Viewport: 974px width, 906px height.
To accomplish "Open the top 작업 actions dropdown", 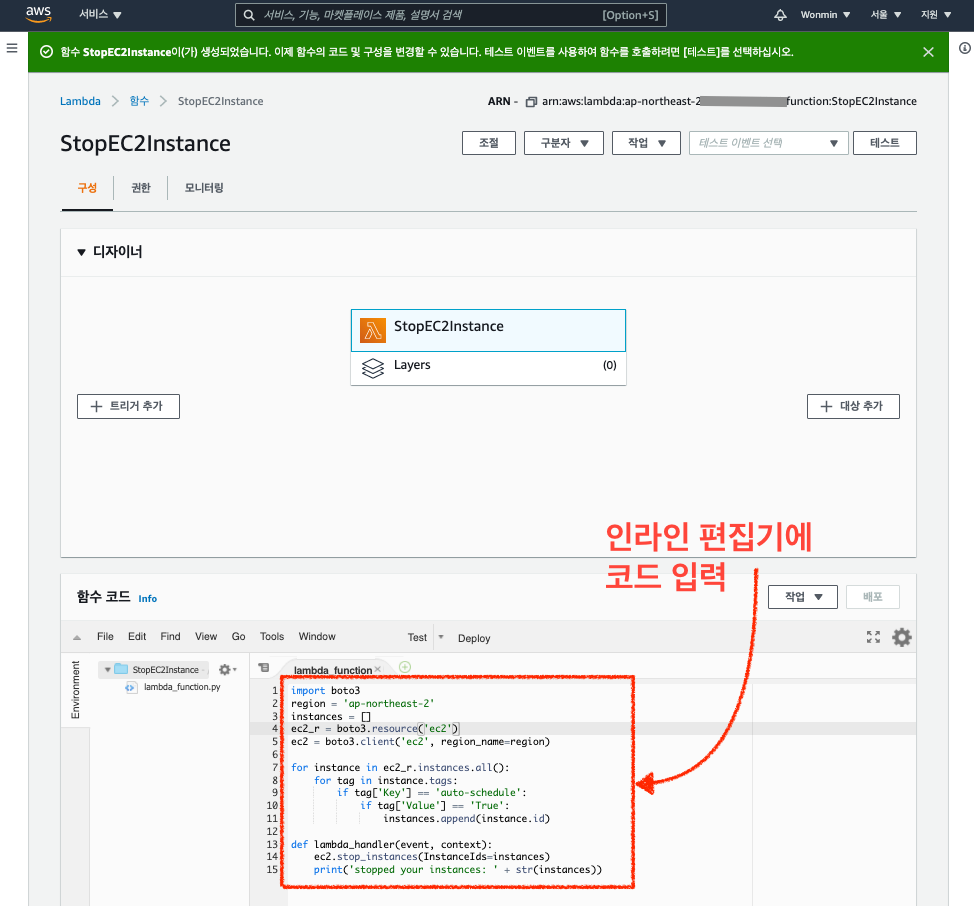I will 646,143.
